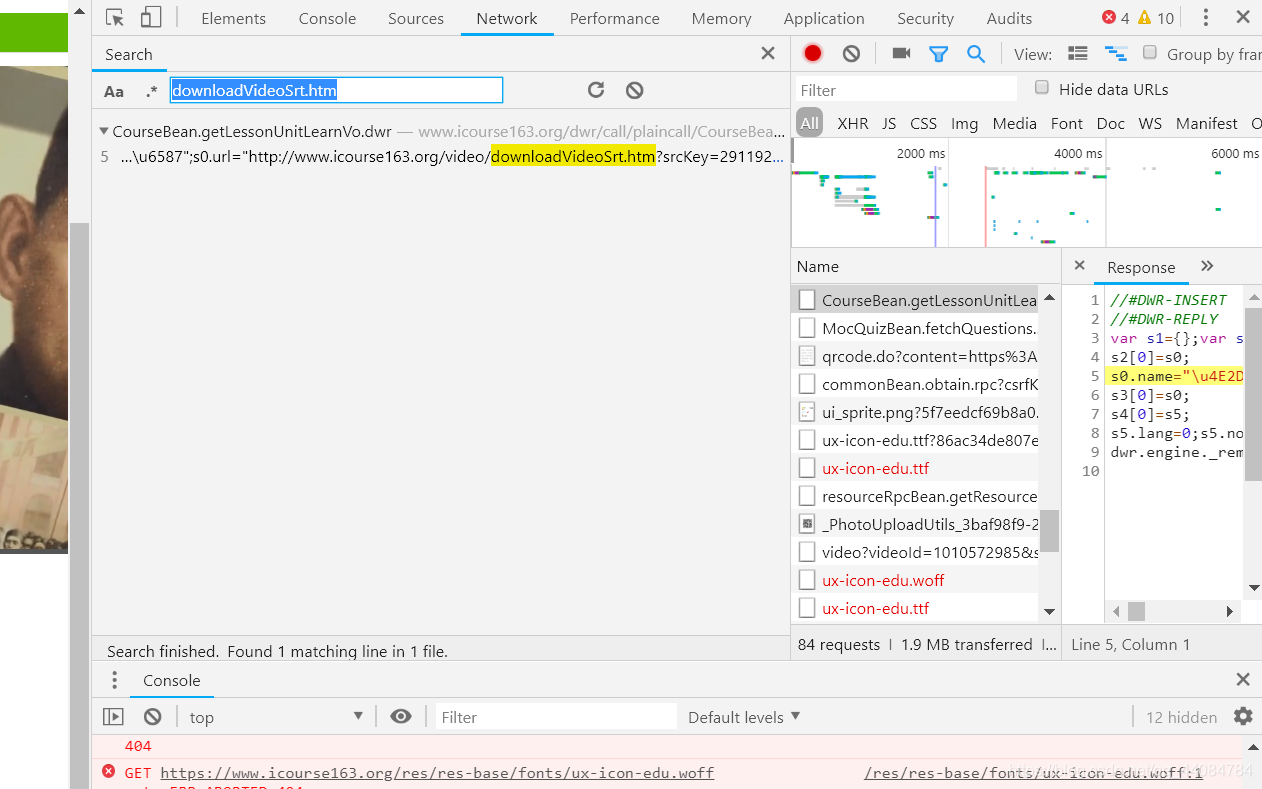Open the Default levels dropdown
The width and height of the screenshot is (1262, 789).
point(744,717)
